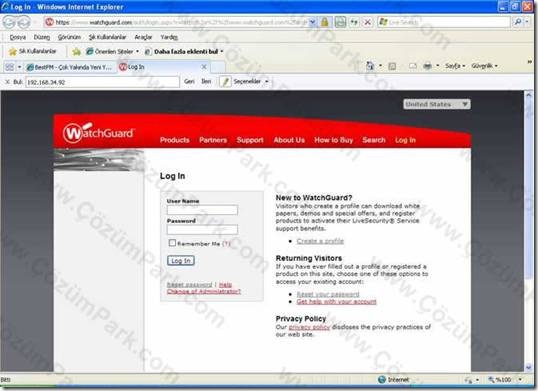Open Partners navigation item
The image size is (538, 391).
(213, 140)
